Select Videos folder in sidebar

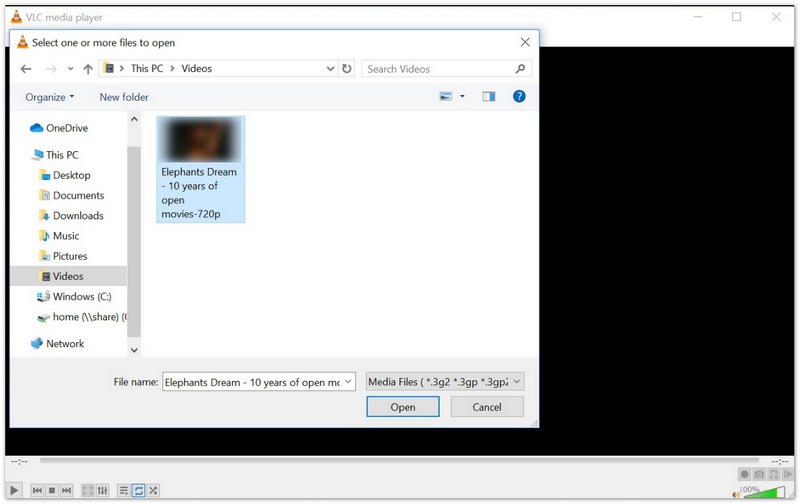pyautogui.click(x=68, y=276)
